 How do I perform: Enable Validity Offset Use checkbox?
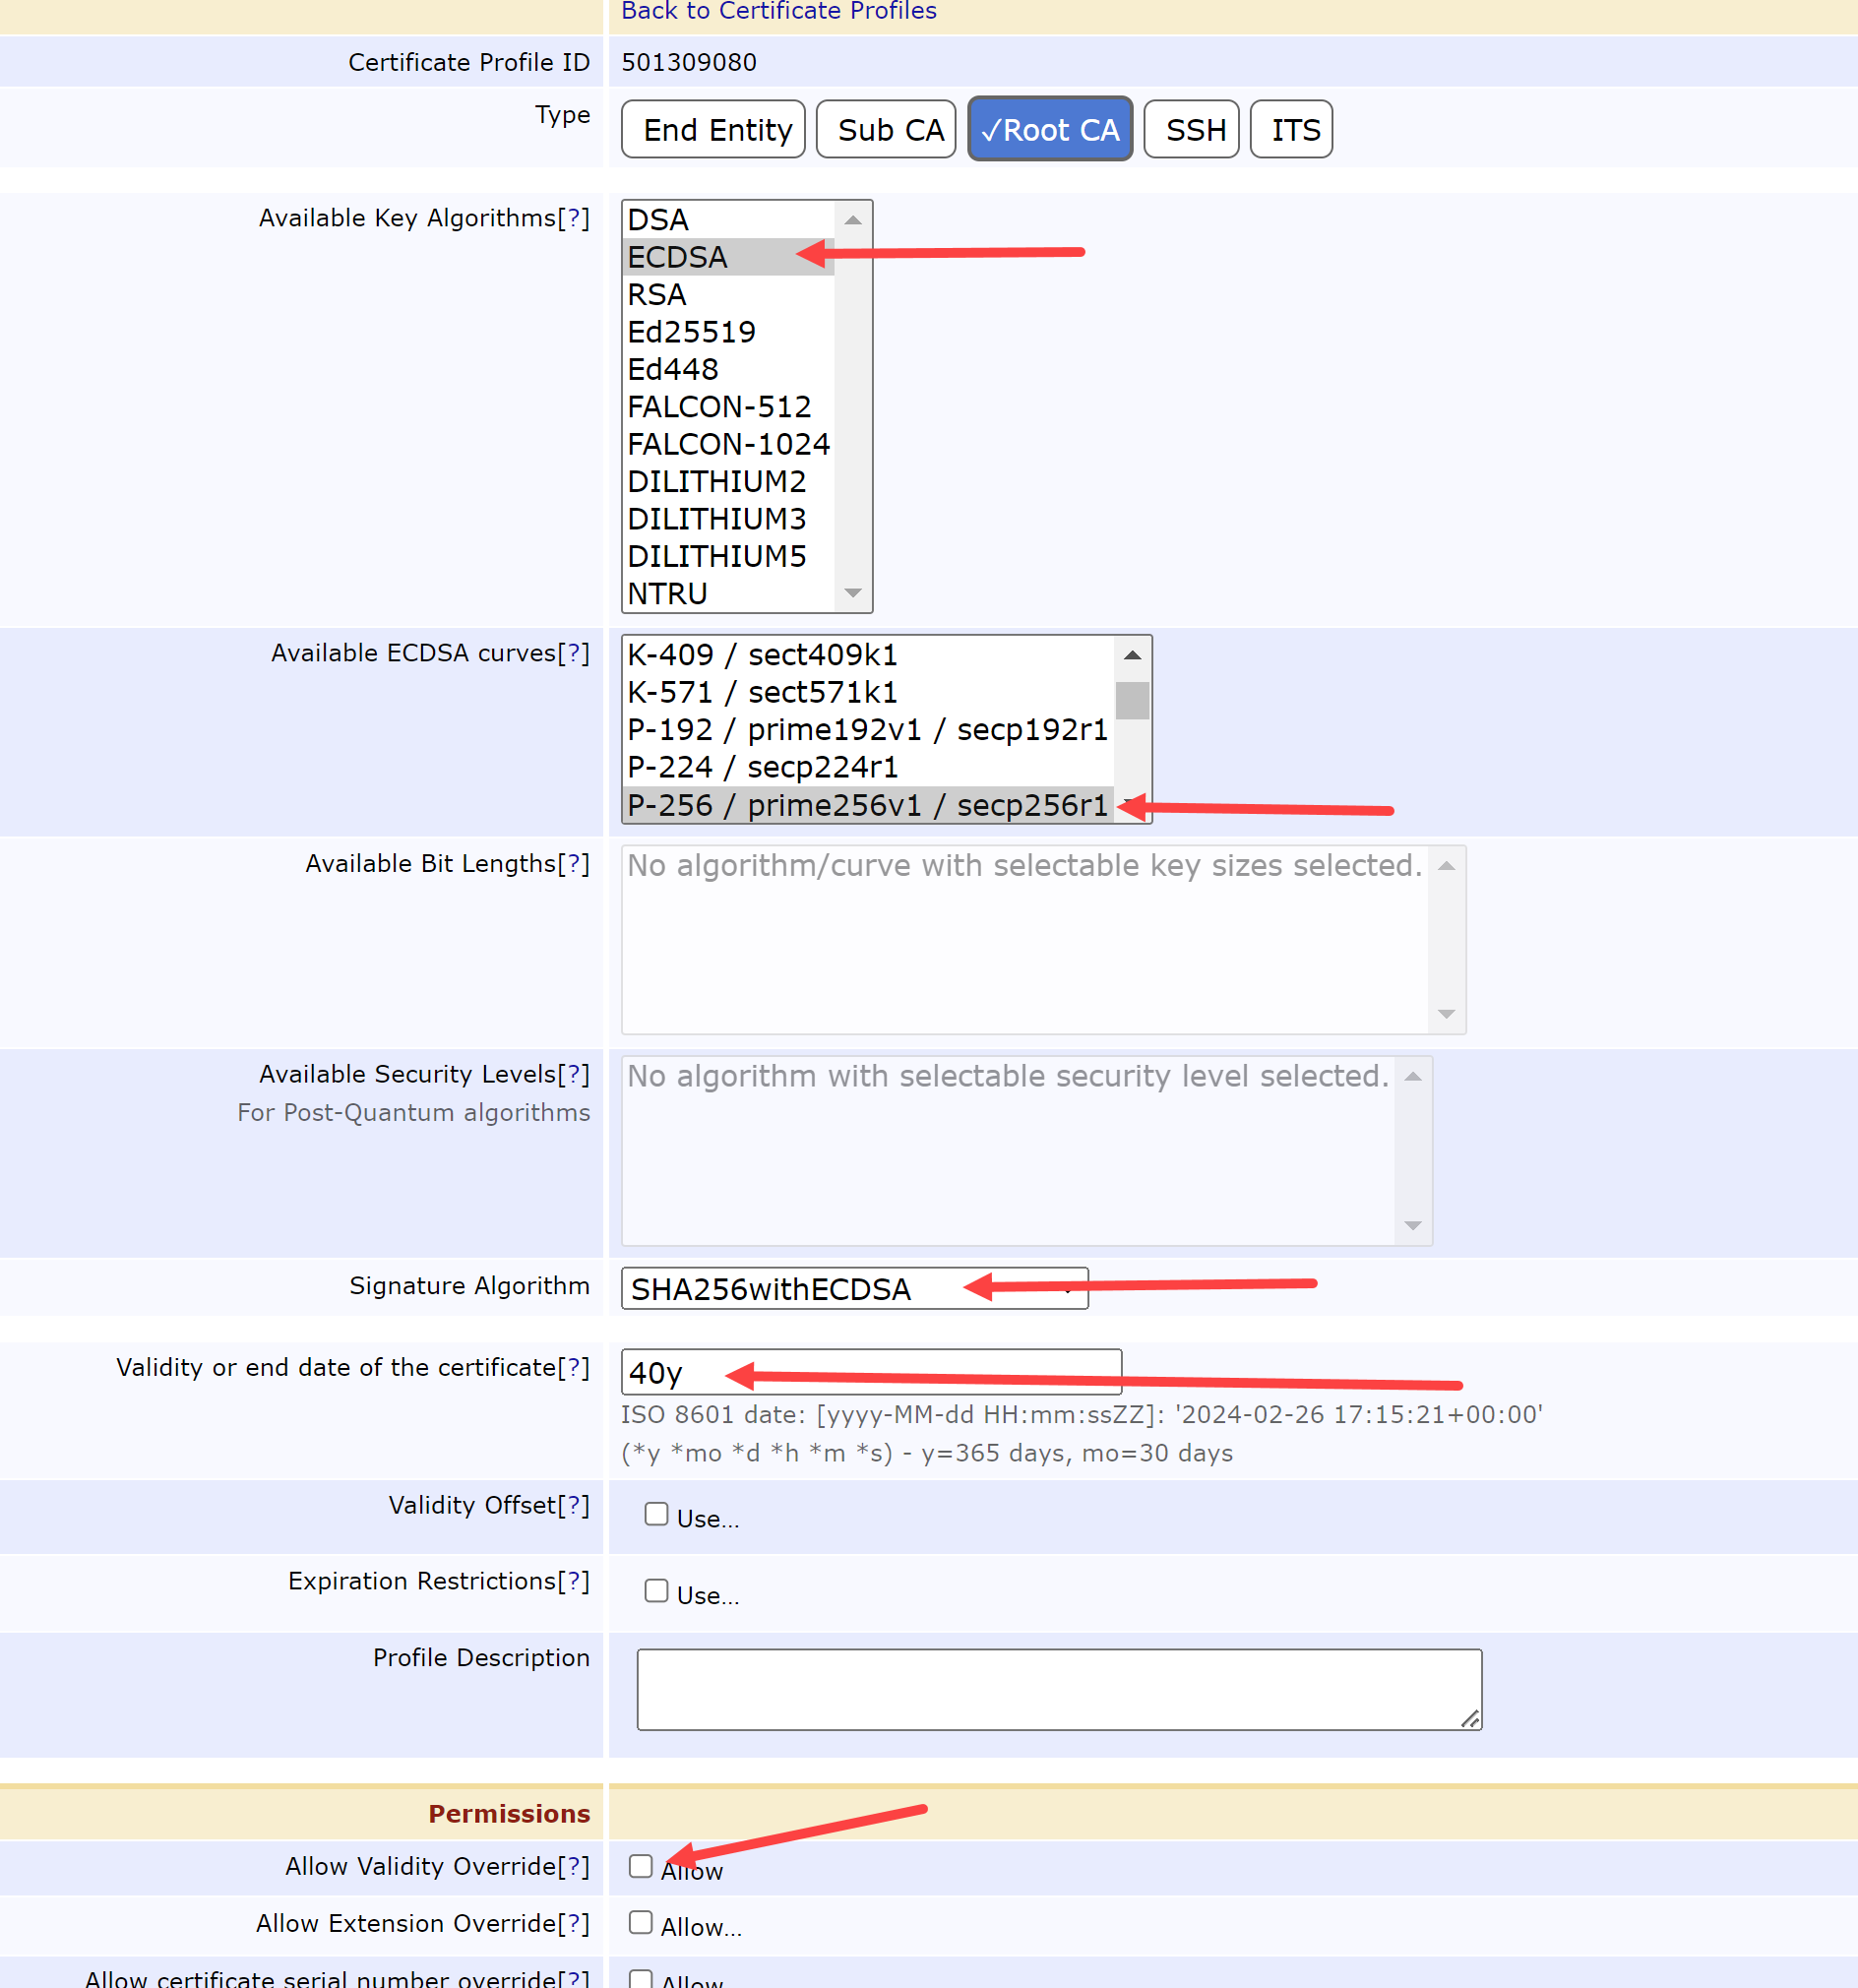click(656, 1514)
